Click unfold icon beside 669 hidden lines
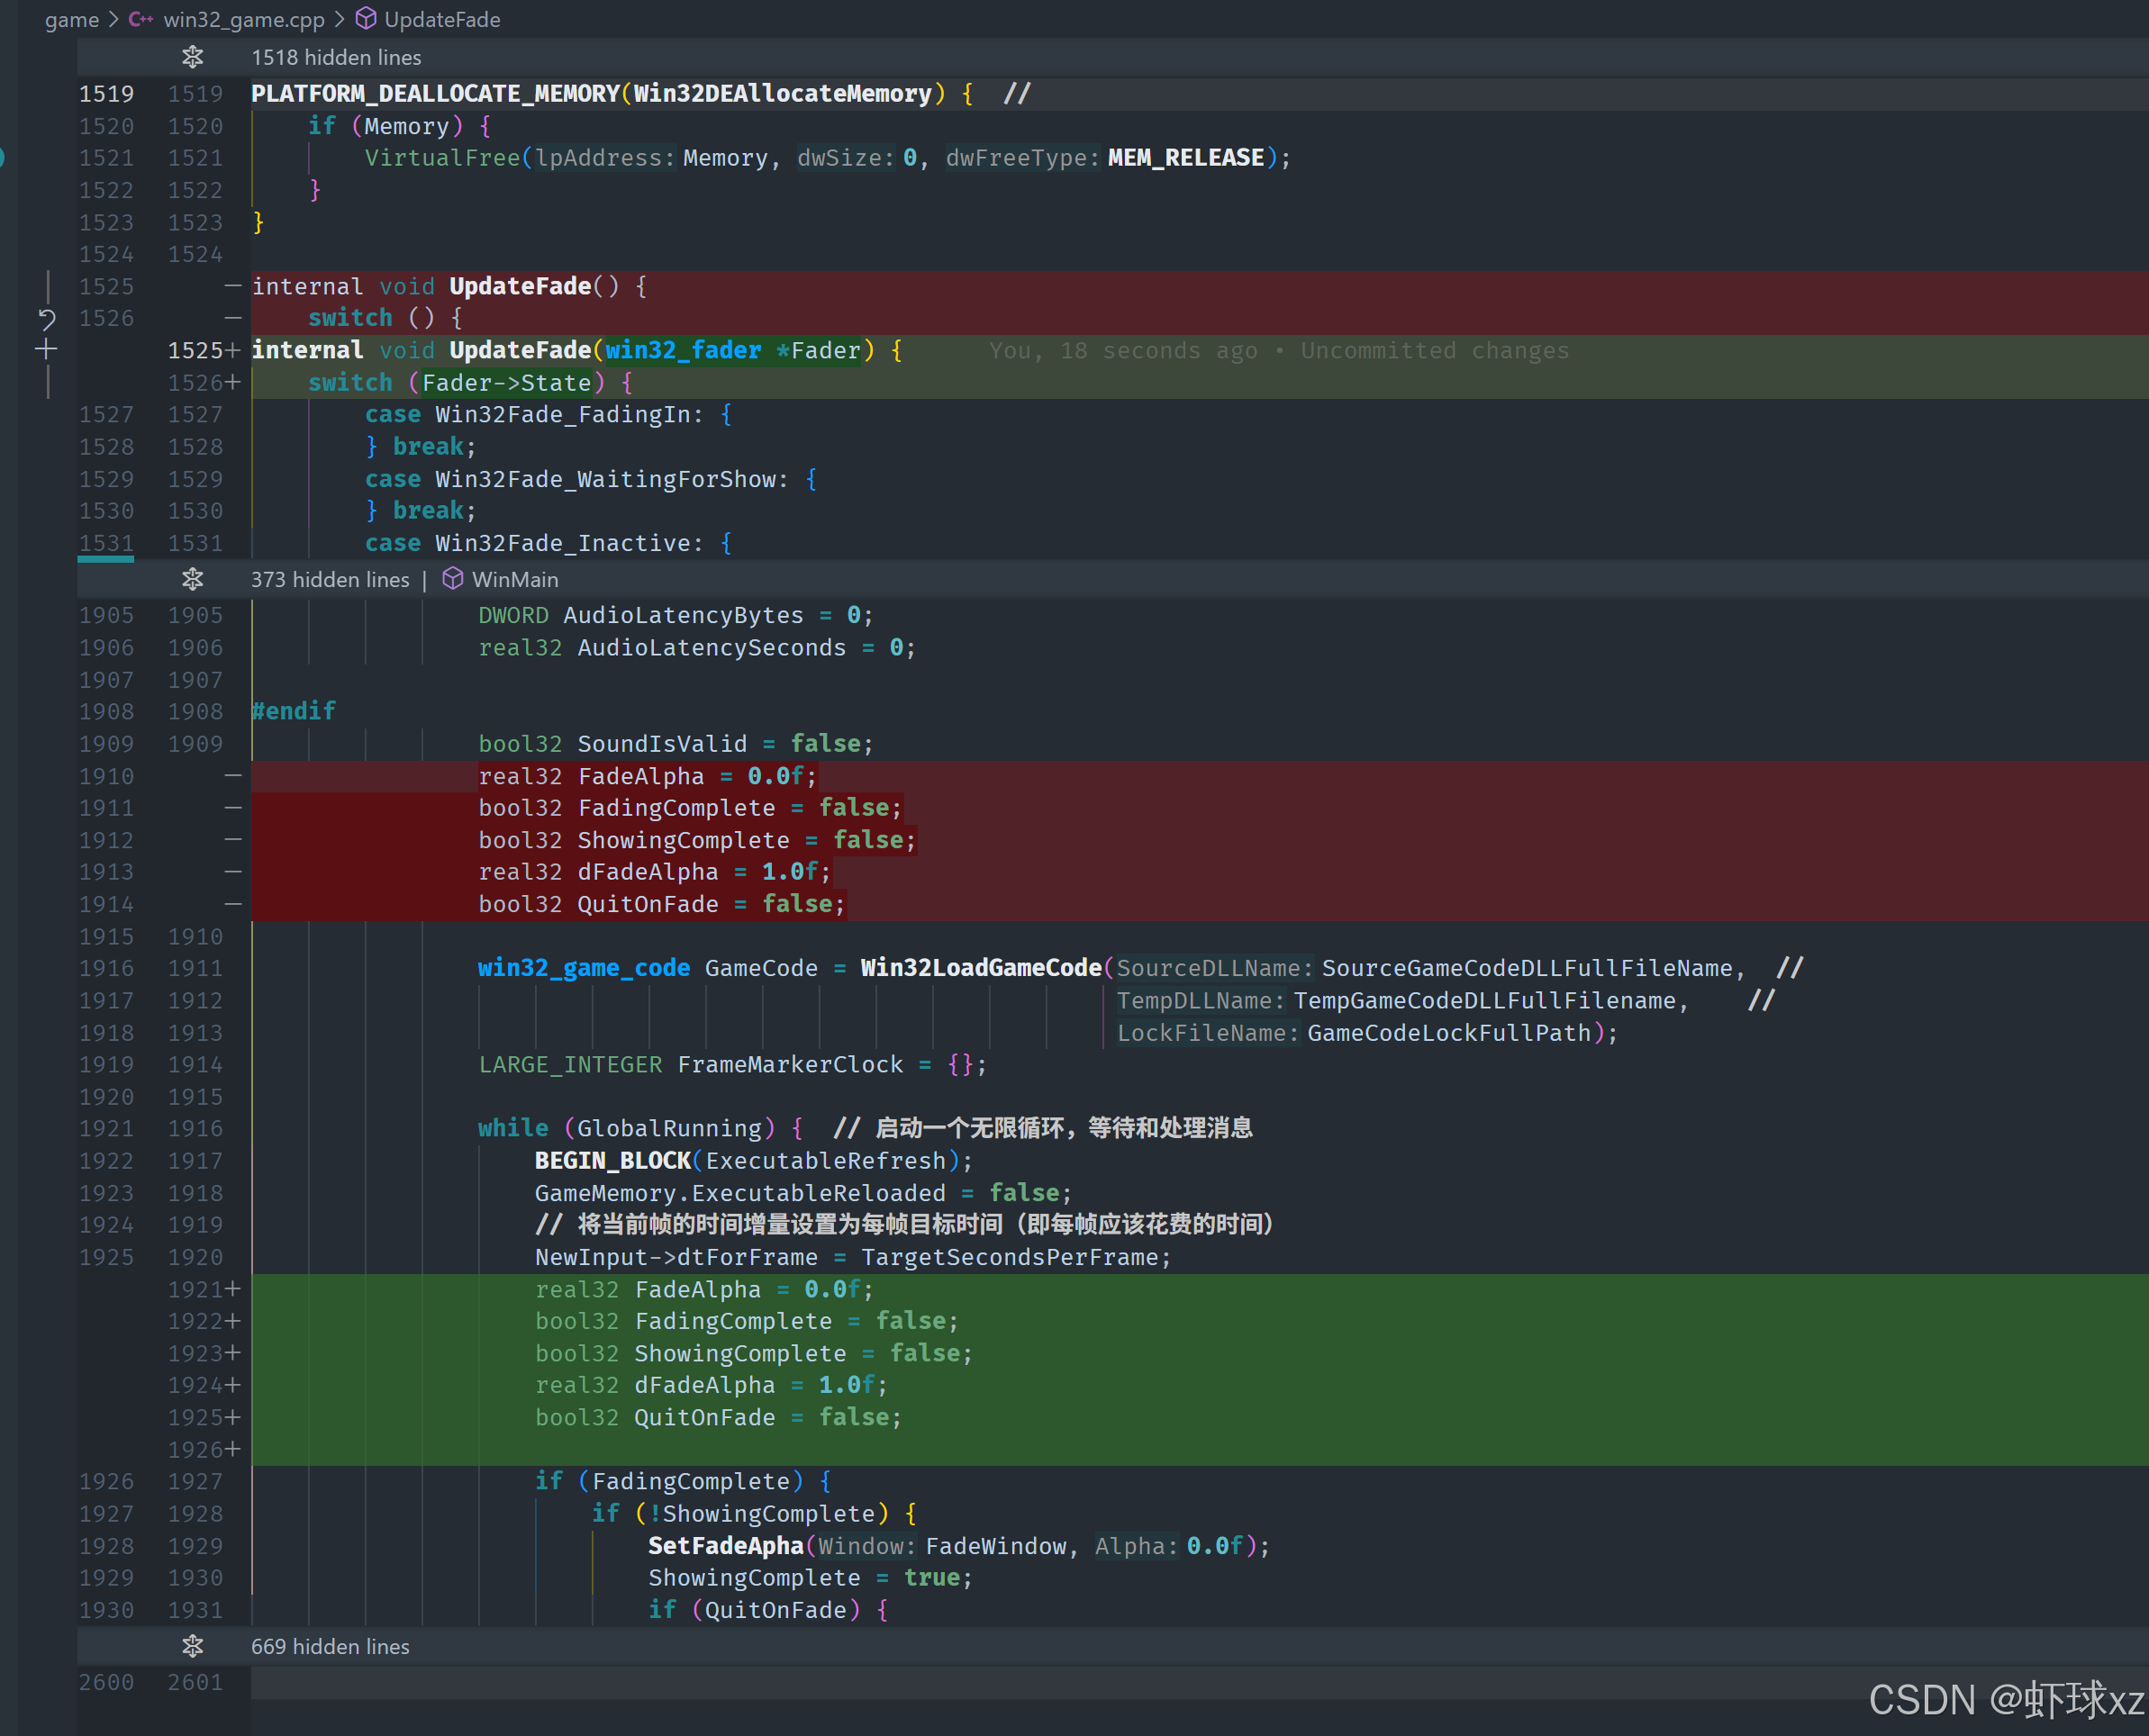The width and height of the screenshot is (2149, 1736). tap(192, 1646)
